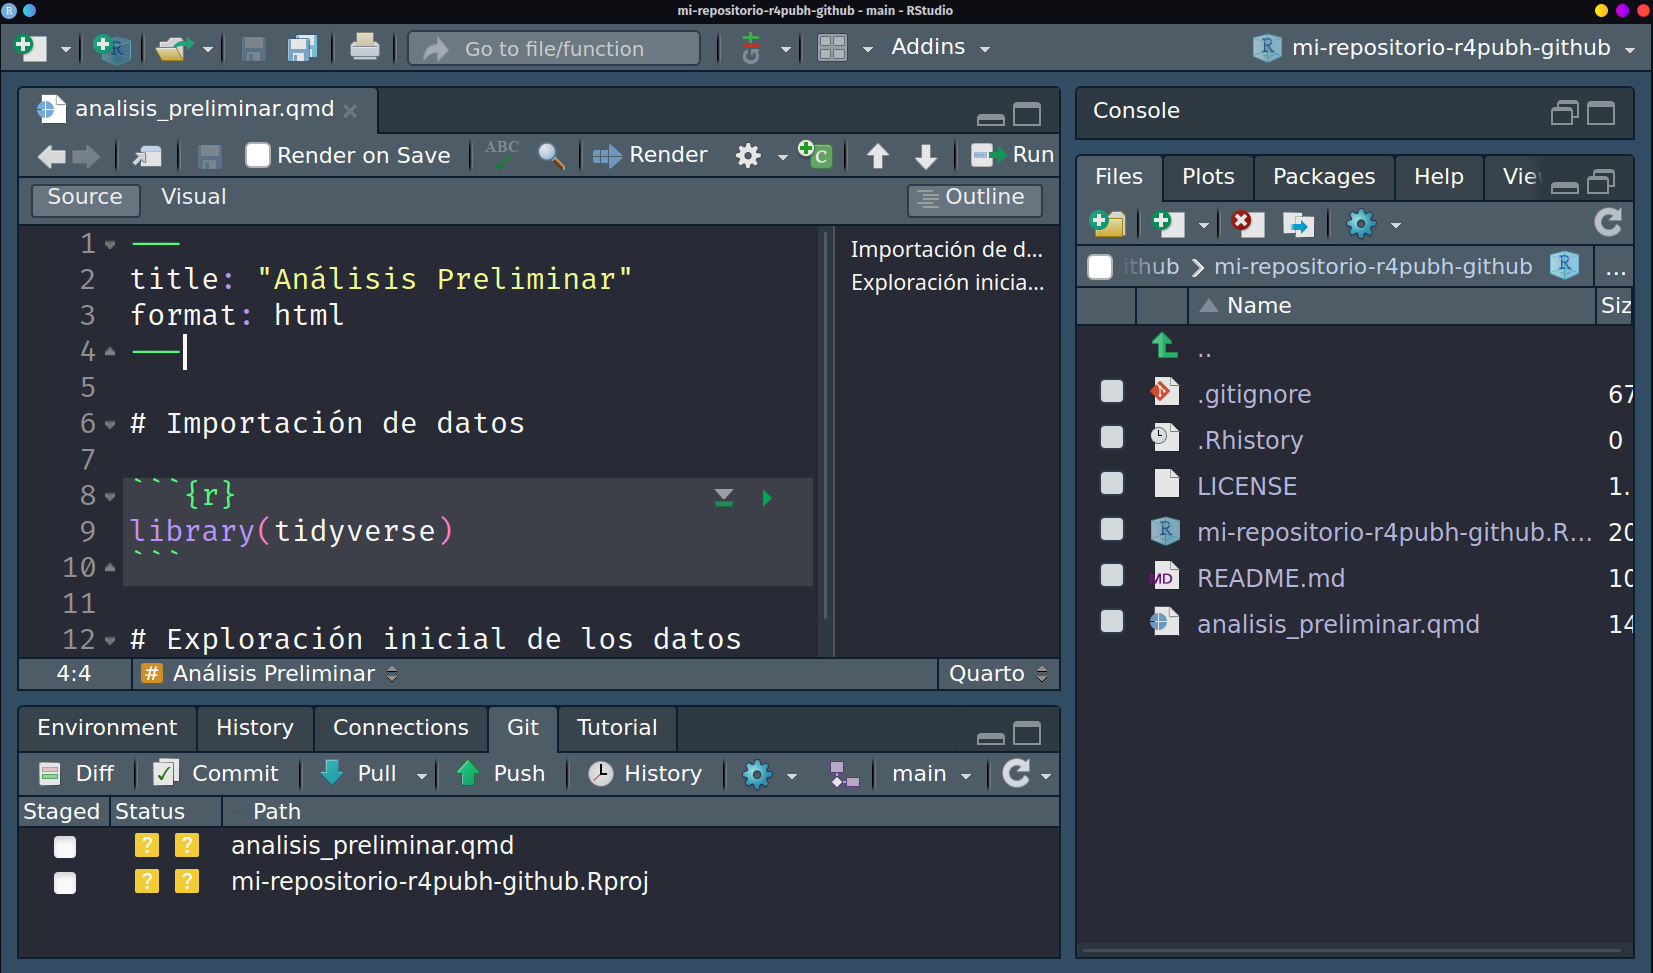Image resolution: width=1653 pixels, height=973 pixels.
Task: Switch to the Packages tab
Action: click(x=1324, y=177)
